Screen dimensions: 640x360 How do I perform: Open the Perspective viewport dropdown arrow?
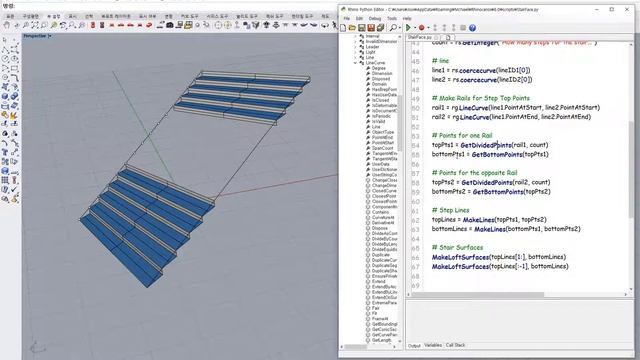50,36
